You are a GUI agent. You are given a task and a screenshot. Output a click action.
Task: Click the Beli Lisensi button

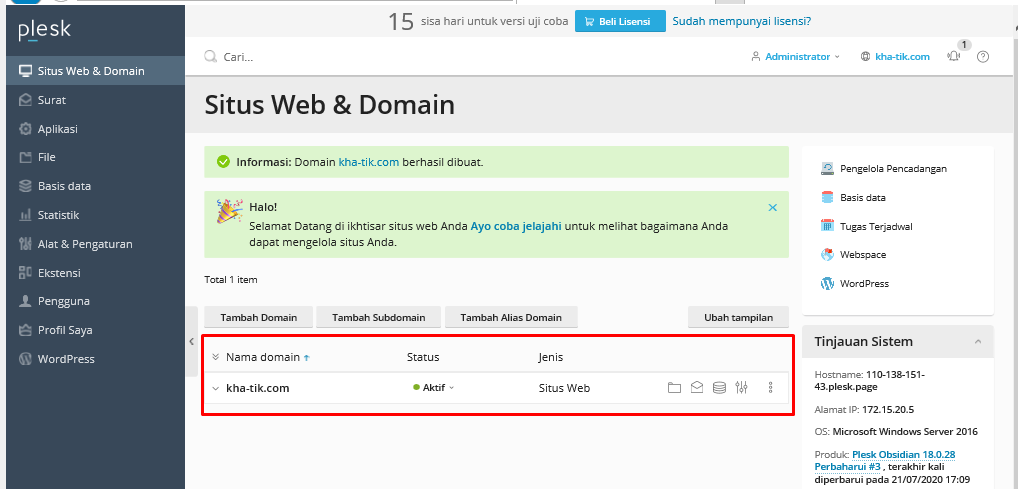620,21
